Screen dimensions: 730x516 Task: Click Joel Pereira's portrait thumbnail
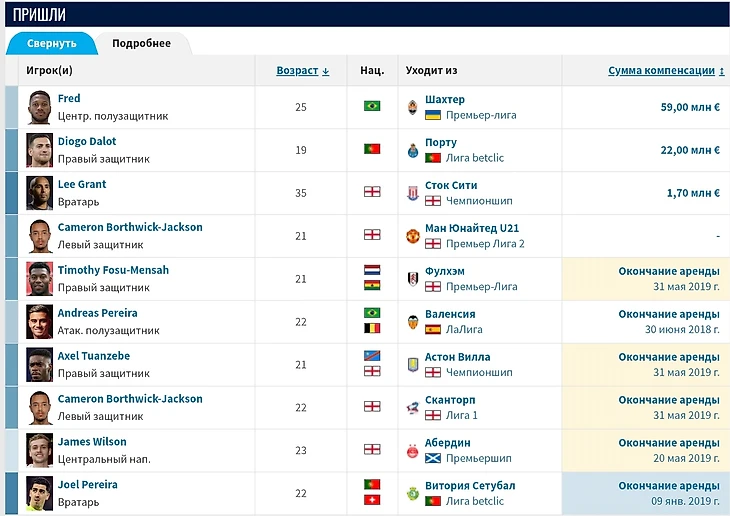tap(39, 493)
